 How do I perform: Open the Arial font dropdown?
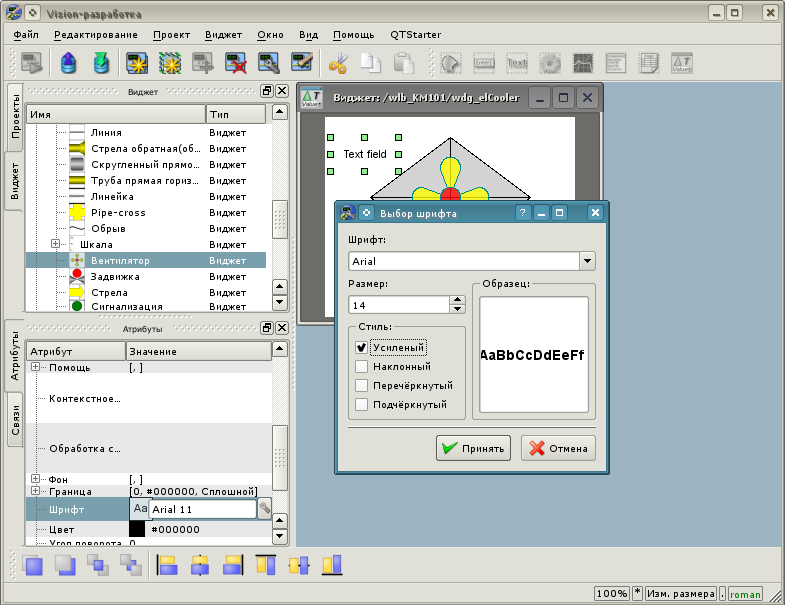587,261
